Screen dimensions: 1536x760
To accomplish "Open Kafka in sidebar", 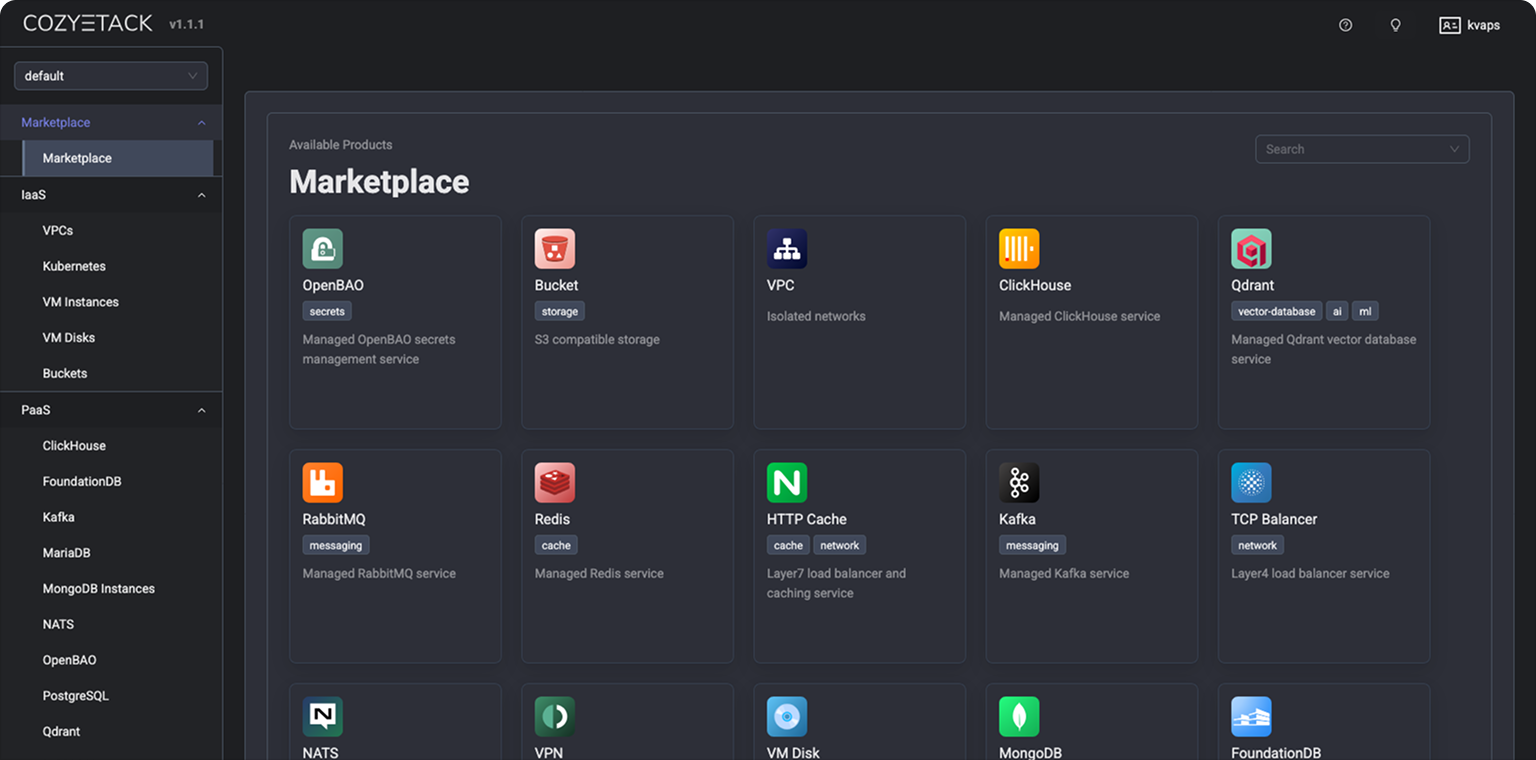I will (58, 517).
